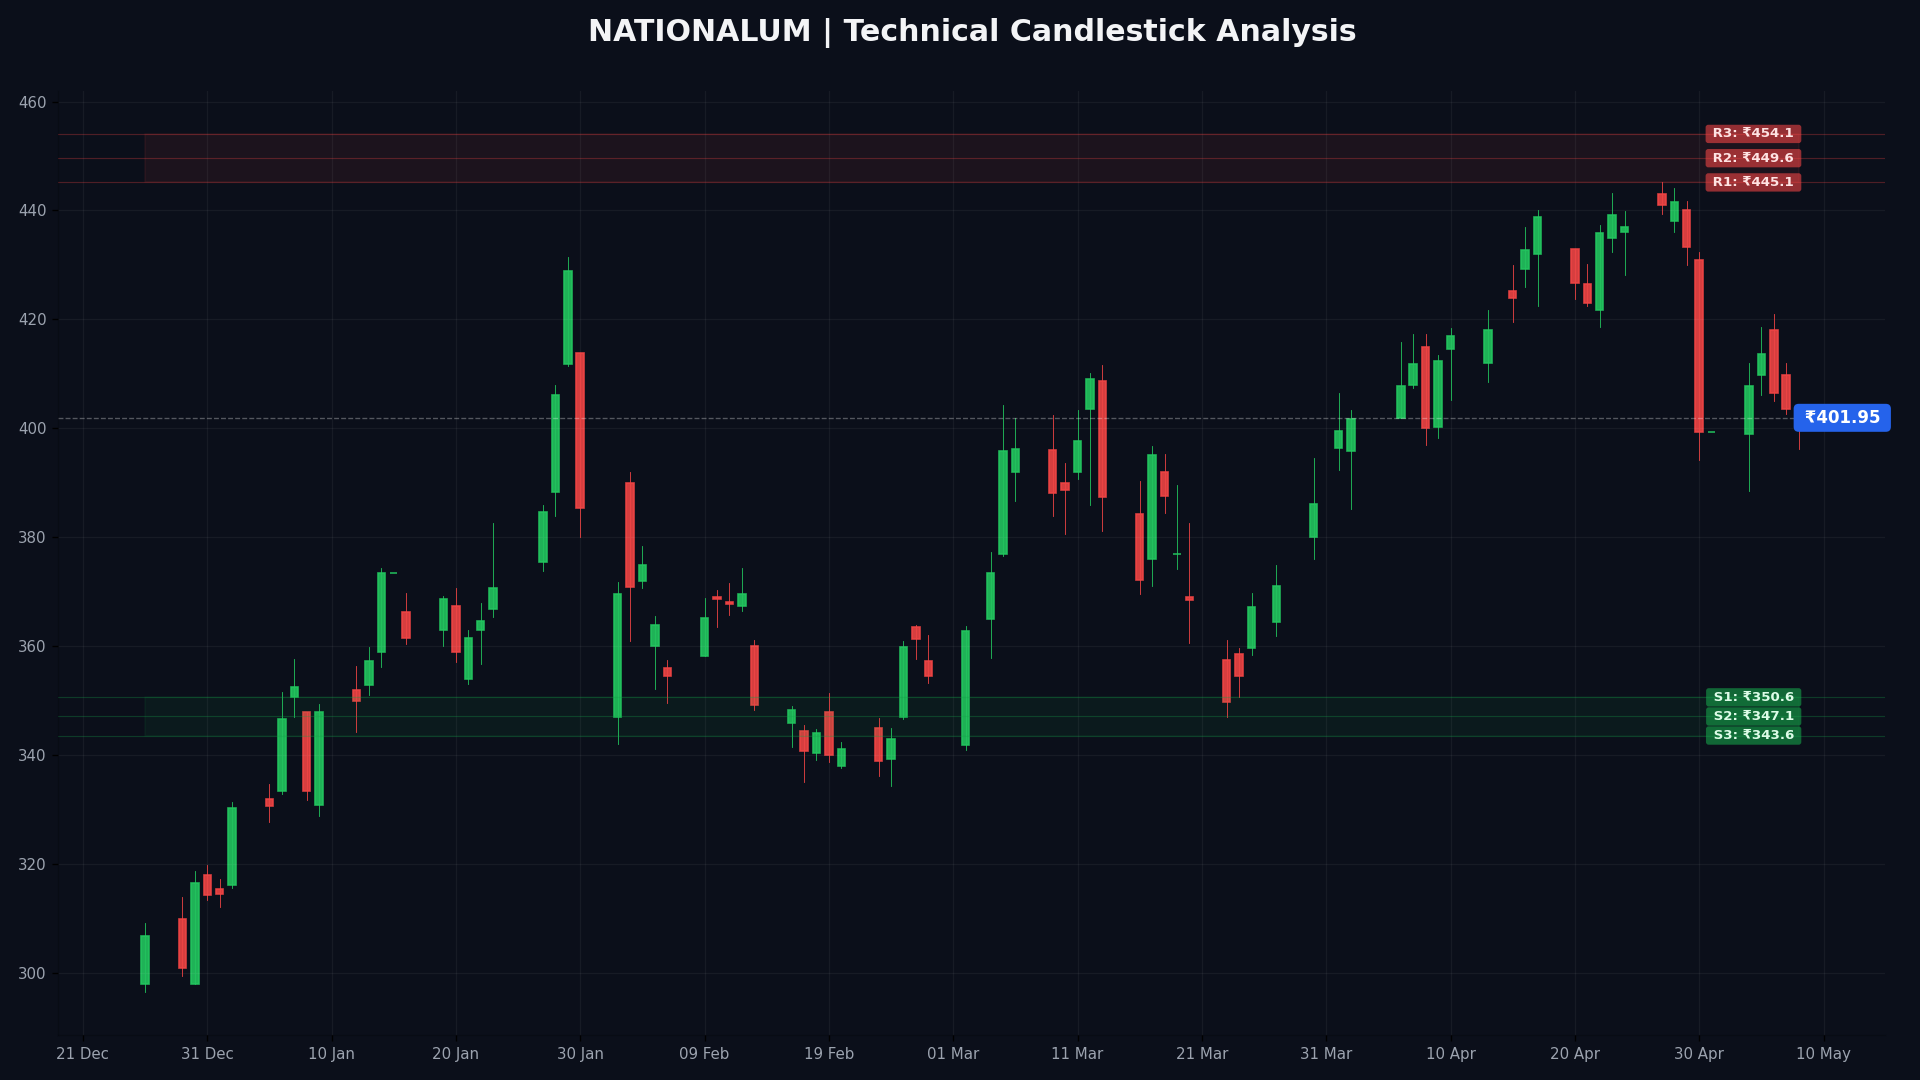This screenshot has width=1920, height=1080.
Task: Click the 30 Jan date label
Action: [580, 1054]
